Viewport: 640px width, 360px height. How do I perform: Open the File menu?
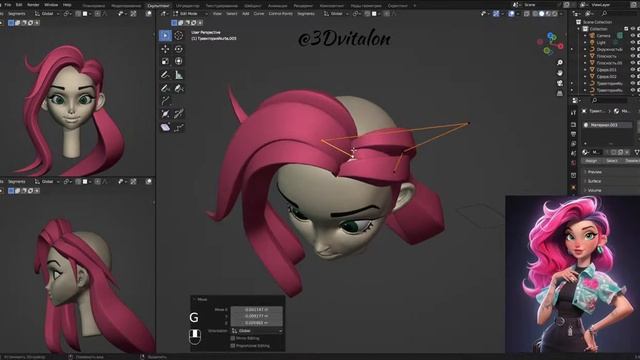coord(8,5)
